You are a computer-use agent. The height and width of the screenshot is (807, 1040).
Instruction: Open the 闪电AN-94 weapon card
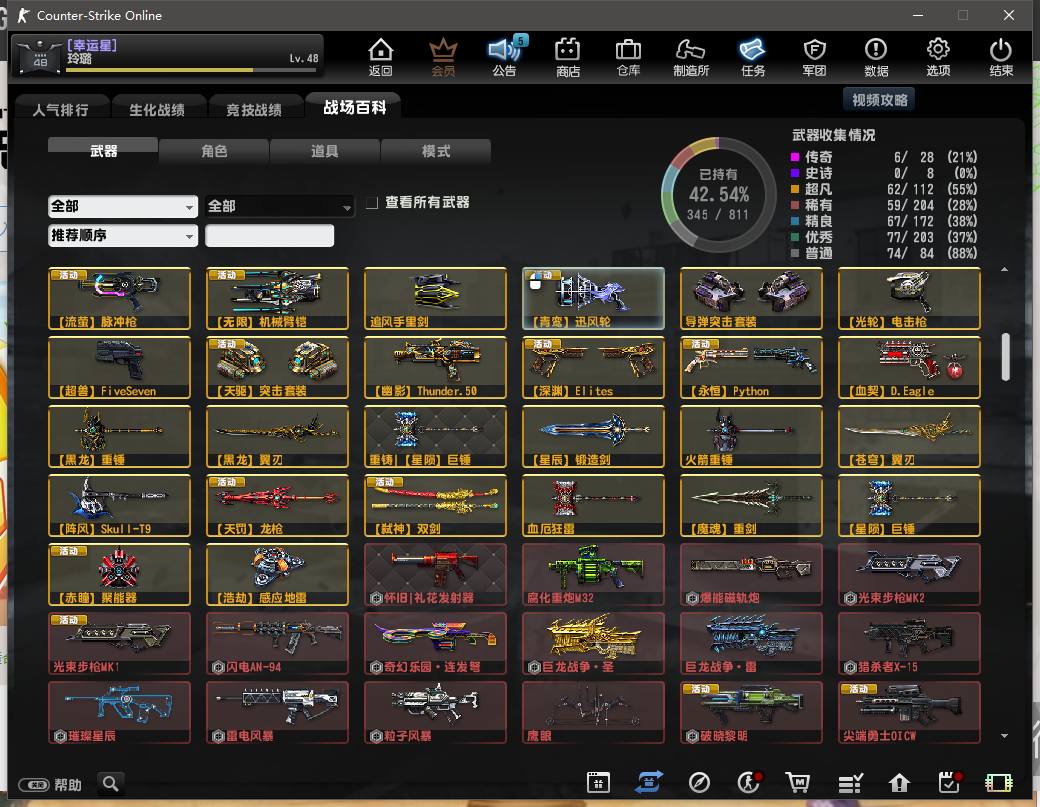point(277,643)
